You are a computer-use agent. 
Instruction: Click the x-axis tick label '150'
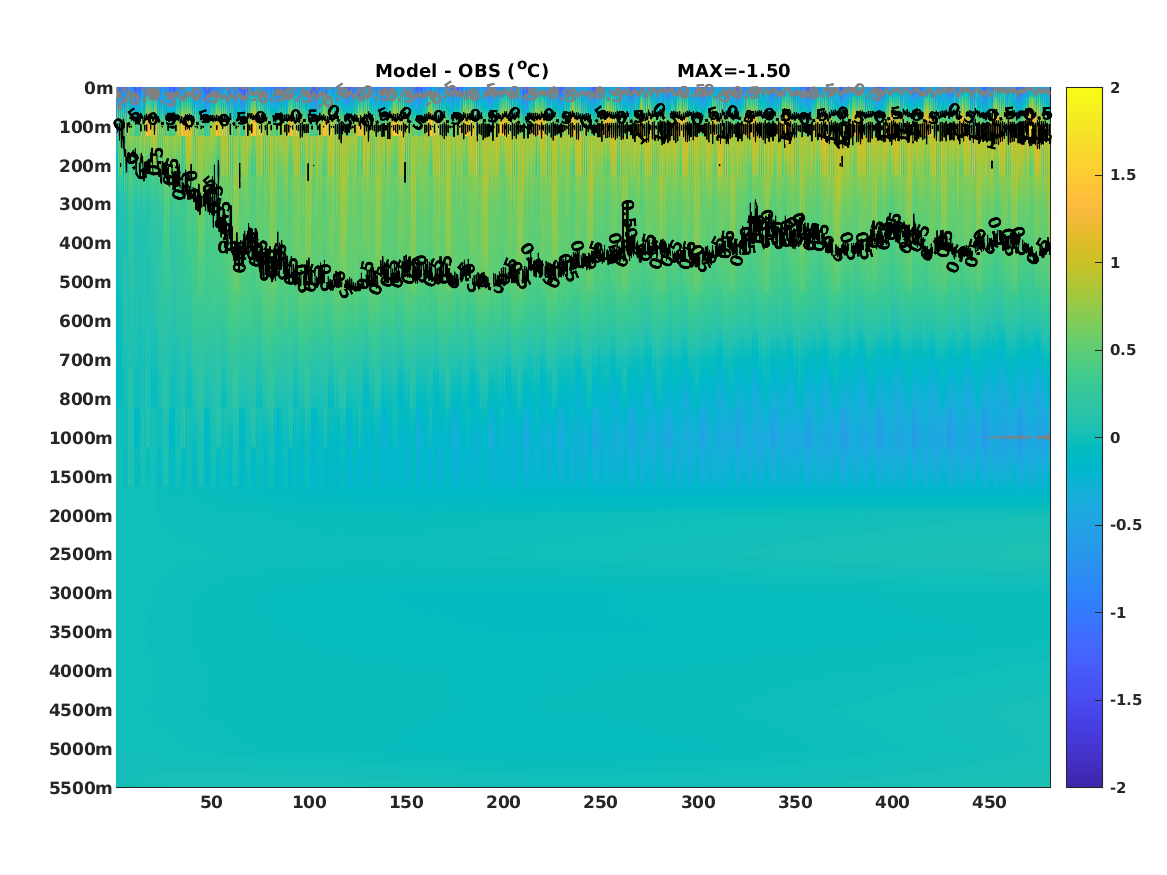pyautogui.click(x=406, y=802)
